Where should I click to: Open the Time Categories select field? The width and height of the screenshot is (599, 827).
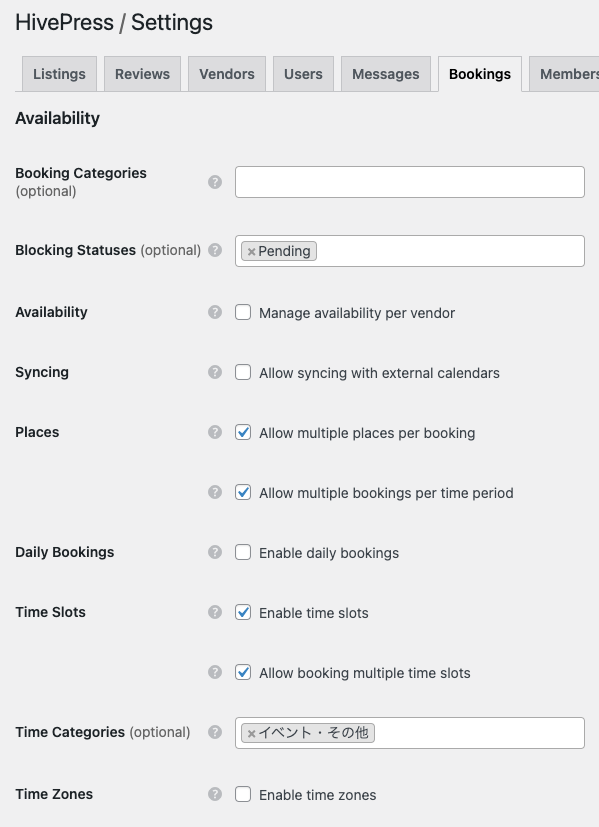[410, 733]
